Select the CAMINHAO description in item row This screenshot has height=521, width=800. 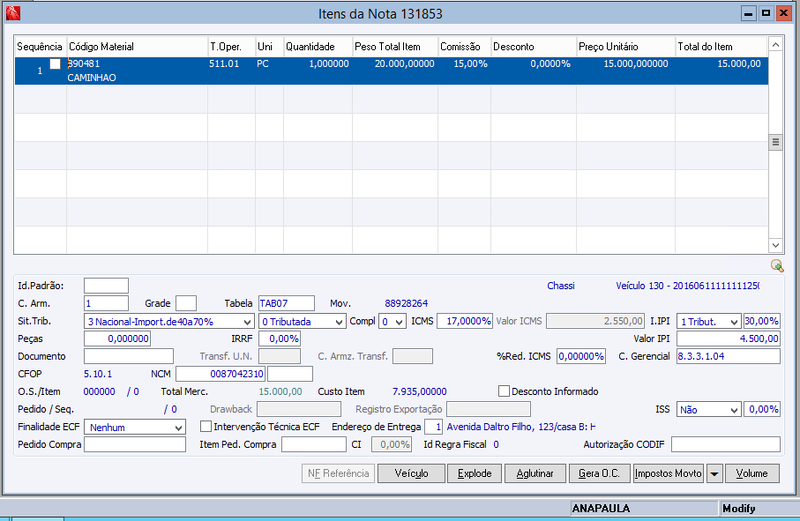[x=92, y=78]
